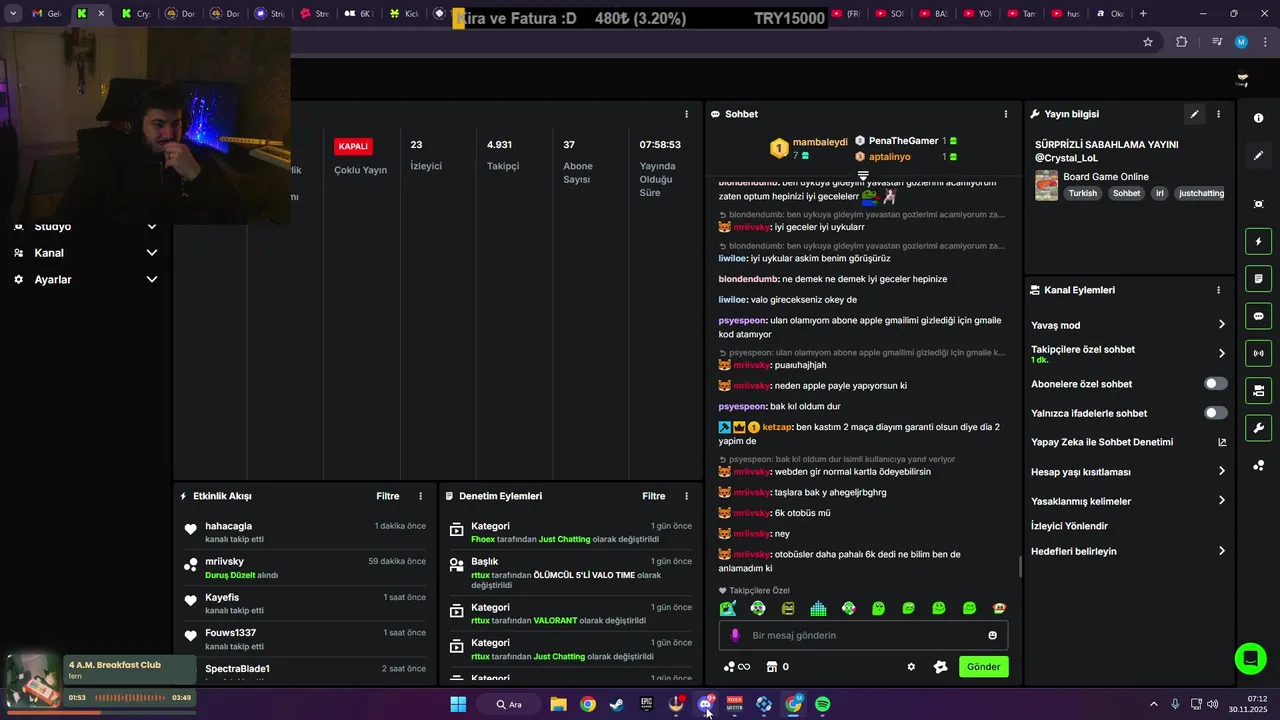Collapse the chat leaderboard arrow
Viewport: 1280px width, 720px height.
click(863, 175)
